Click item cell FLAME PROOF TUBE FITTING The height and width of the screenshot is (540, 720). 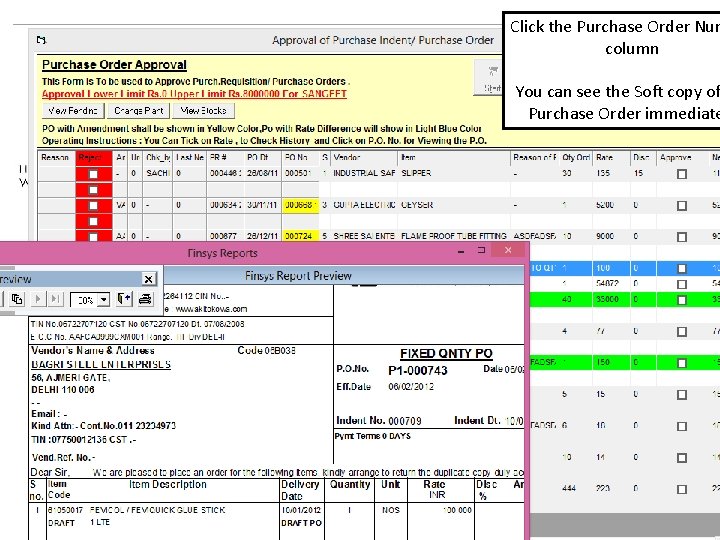(x=454, y=236)
